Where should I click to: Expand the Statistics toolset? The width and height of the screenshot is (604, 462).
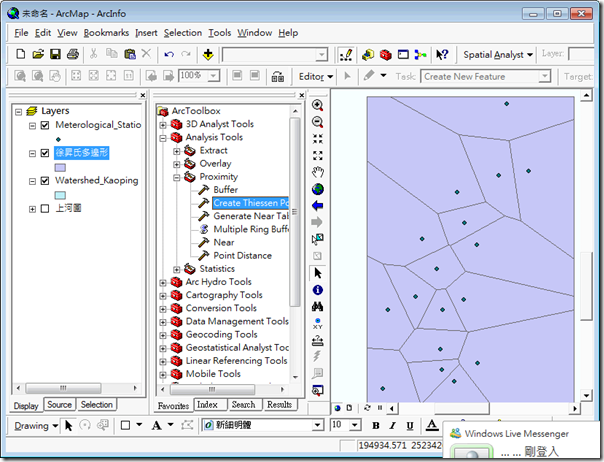coord(176,269)
